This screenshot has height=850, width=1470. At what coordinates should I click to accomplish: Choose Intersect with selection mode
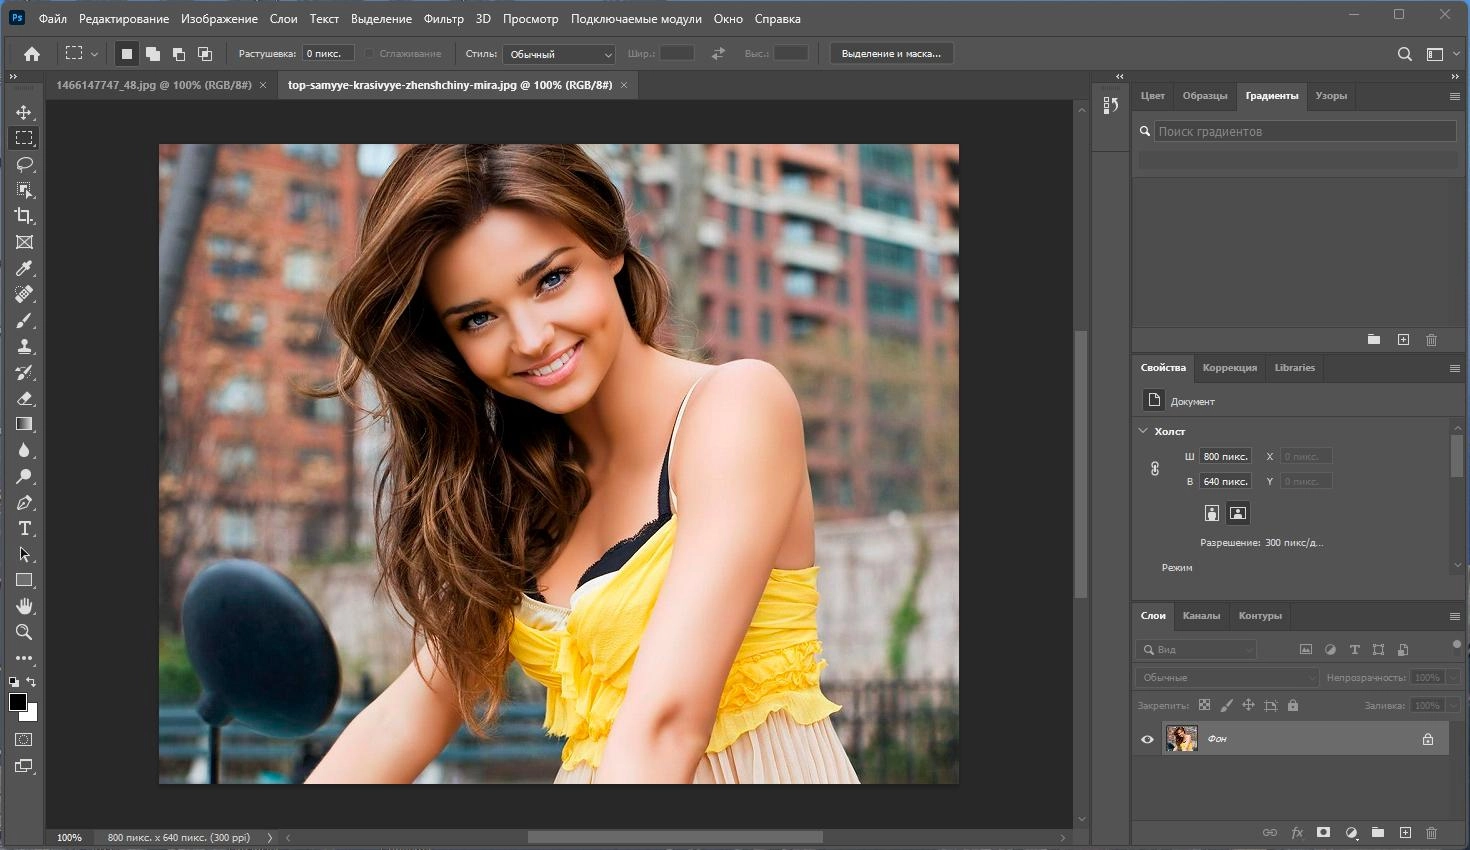(205, 54)
